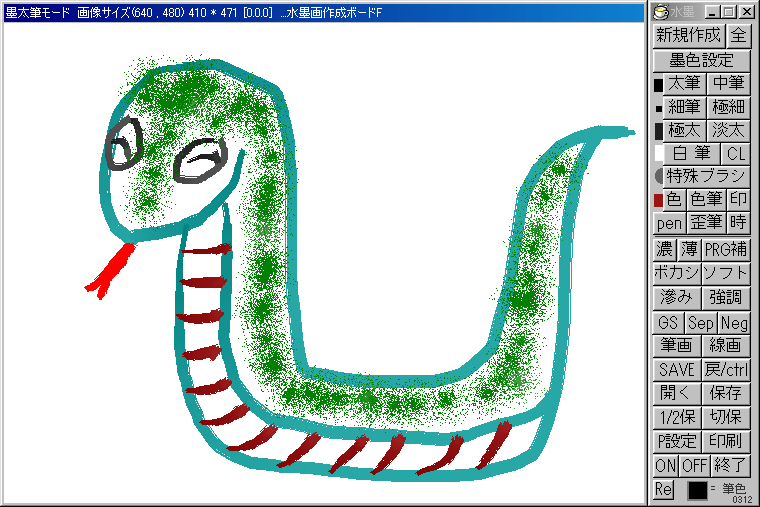Print the image with 印刷
760x507 pixels.
pyautogui.click(x=726, y=441)
